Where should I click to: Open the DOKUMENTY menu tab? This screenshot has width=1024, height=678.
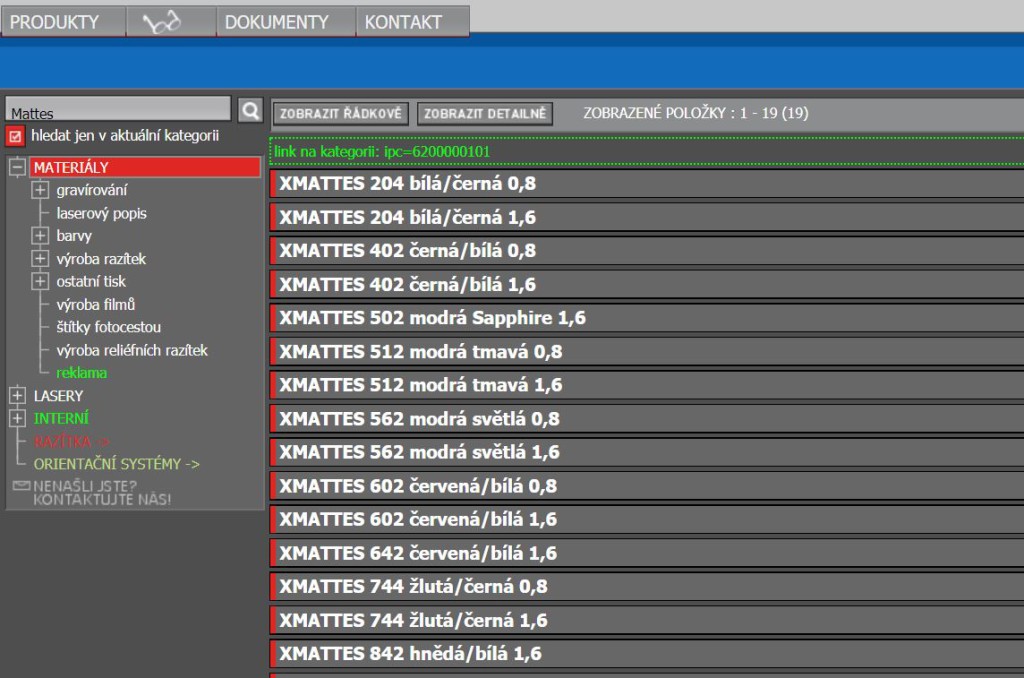[277, 22]
